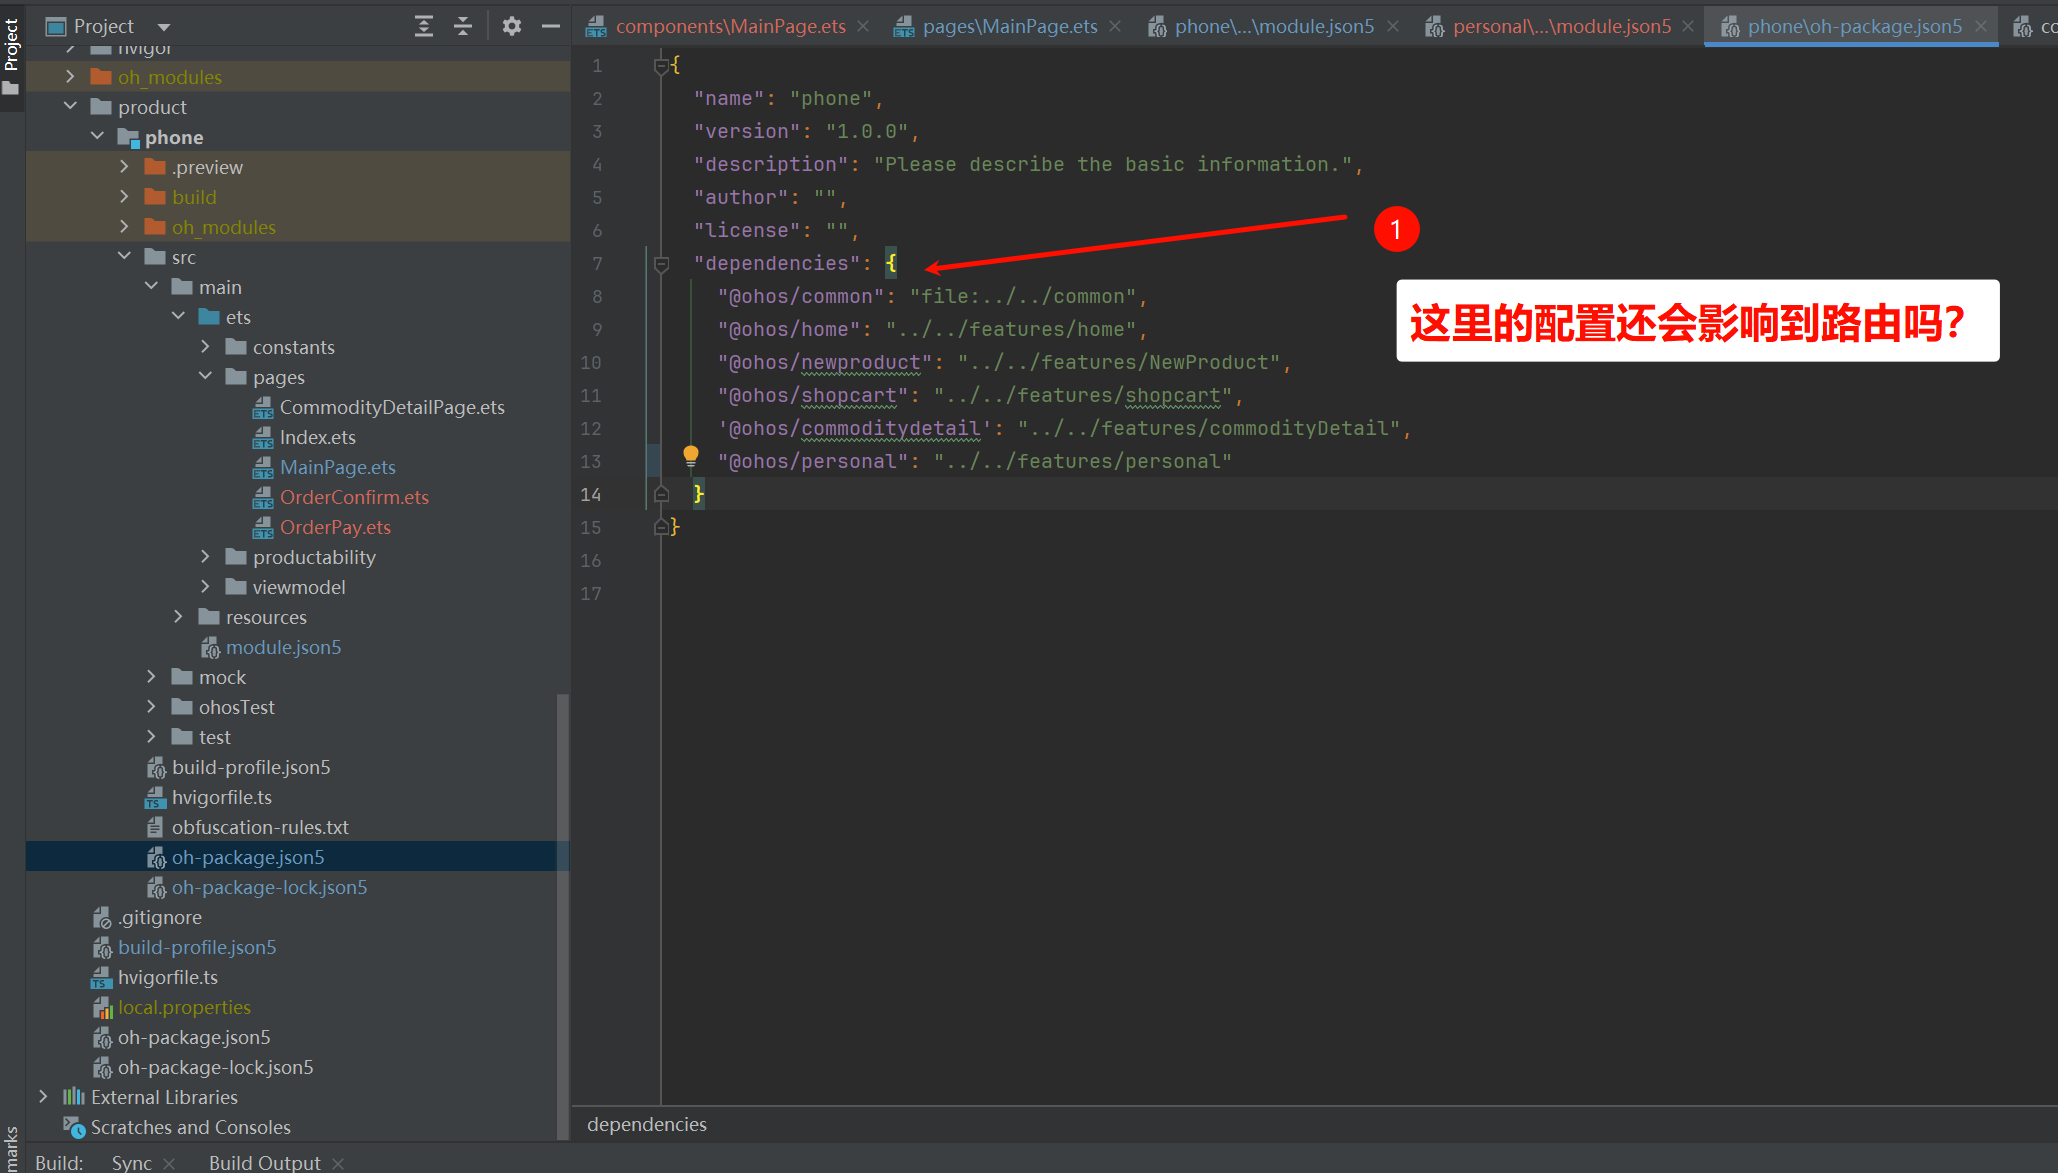Image resolution: width=2058 pixels, height=1173 pixels.
Task: Switch to Sync tab in Build panel
Action: point(132,1162)
